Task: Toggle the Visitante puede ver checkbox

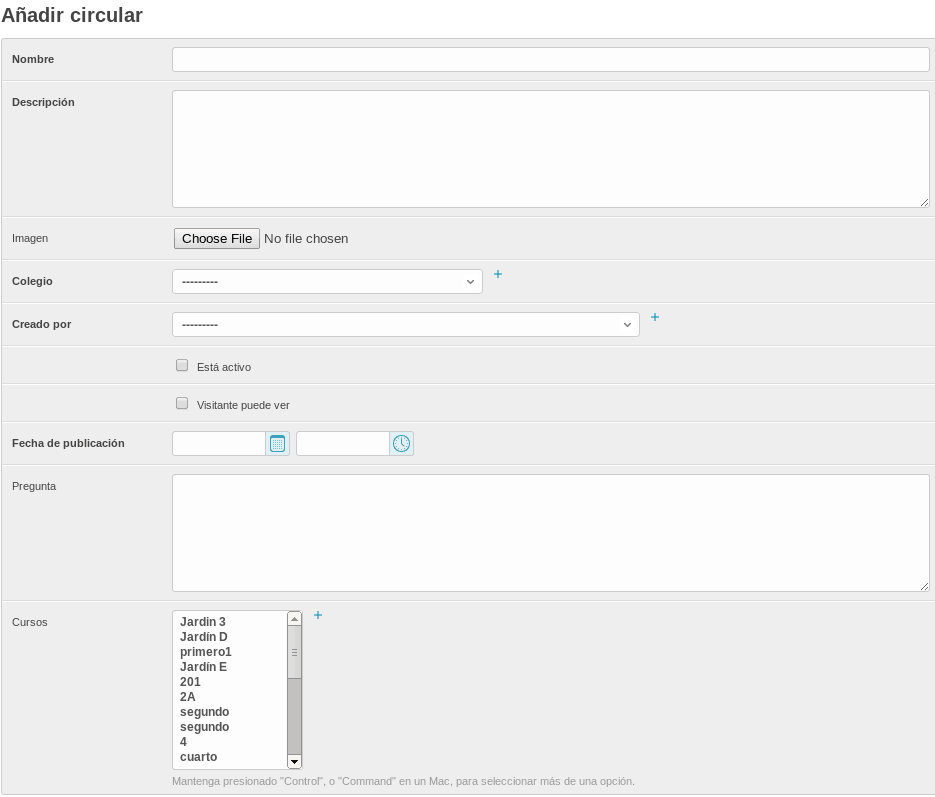Action: click(182, 404)
